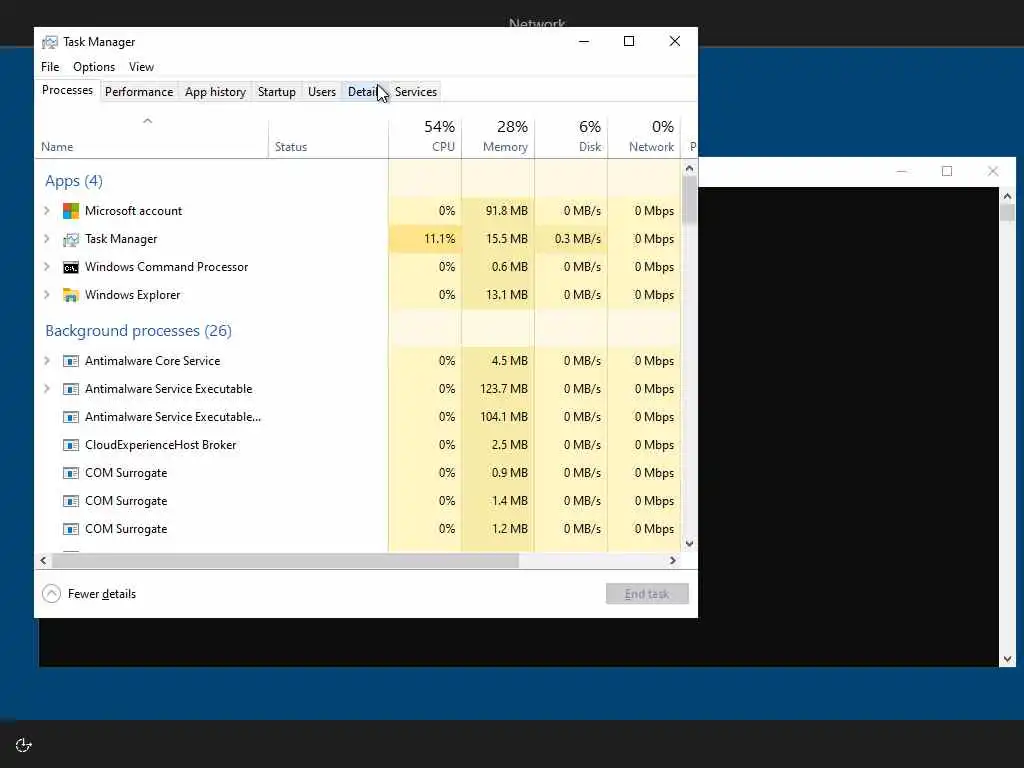Close the background command window
This screenshot has width=1024, height=768.
point(993,171)
